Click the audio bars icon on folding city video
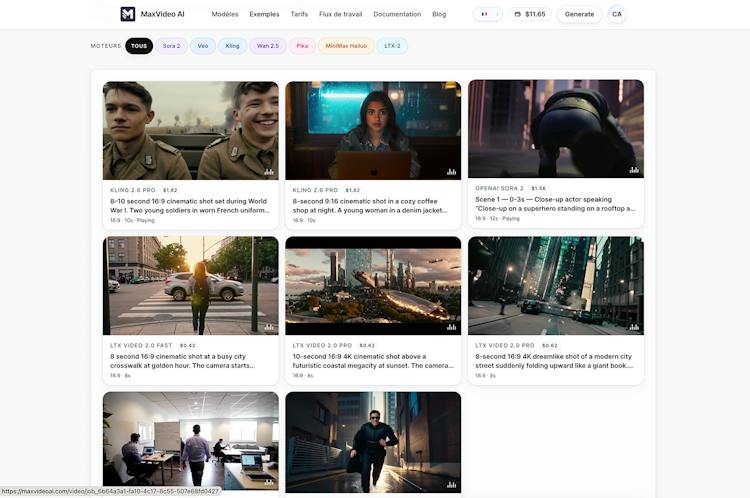The image size is (750, 498). [634, 327]
